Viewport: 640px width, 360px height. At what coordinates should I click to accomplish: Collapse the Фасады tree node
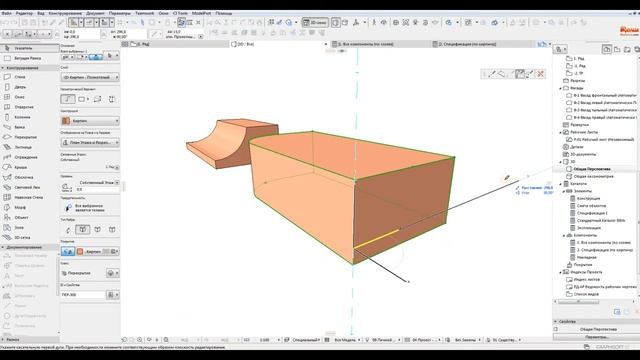[560, 88]
